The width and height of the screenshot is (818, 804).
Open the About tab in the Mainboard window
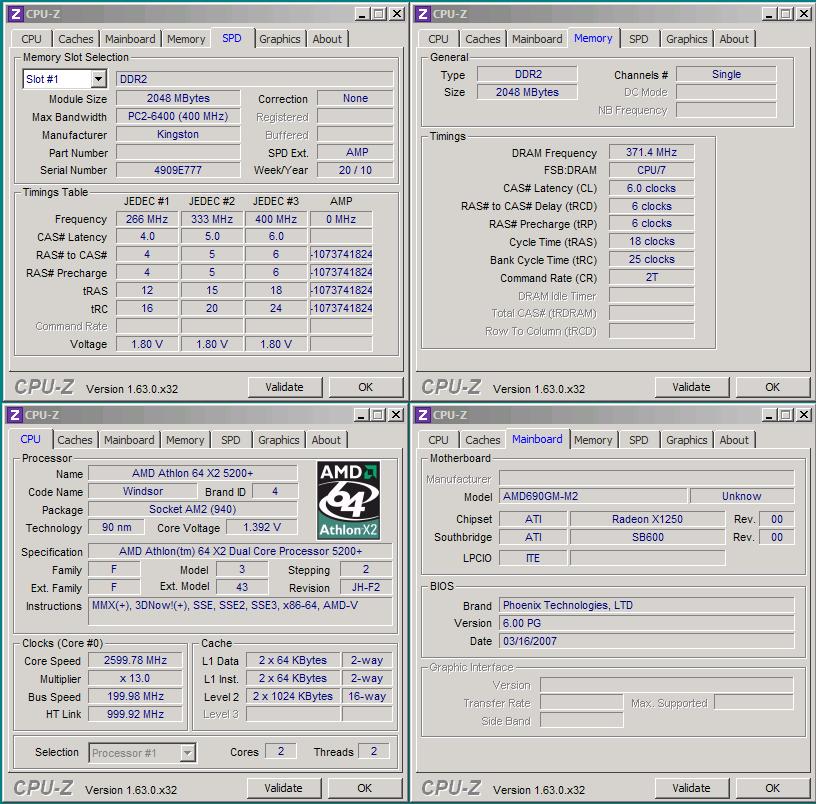[734, 440]
